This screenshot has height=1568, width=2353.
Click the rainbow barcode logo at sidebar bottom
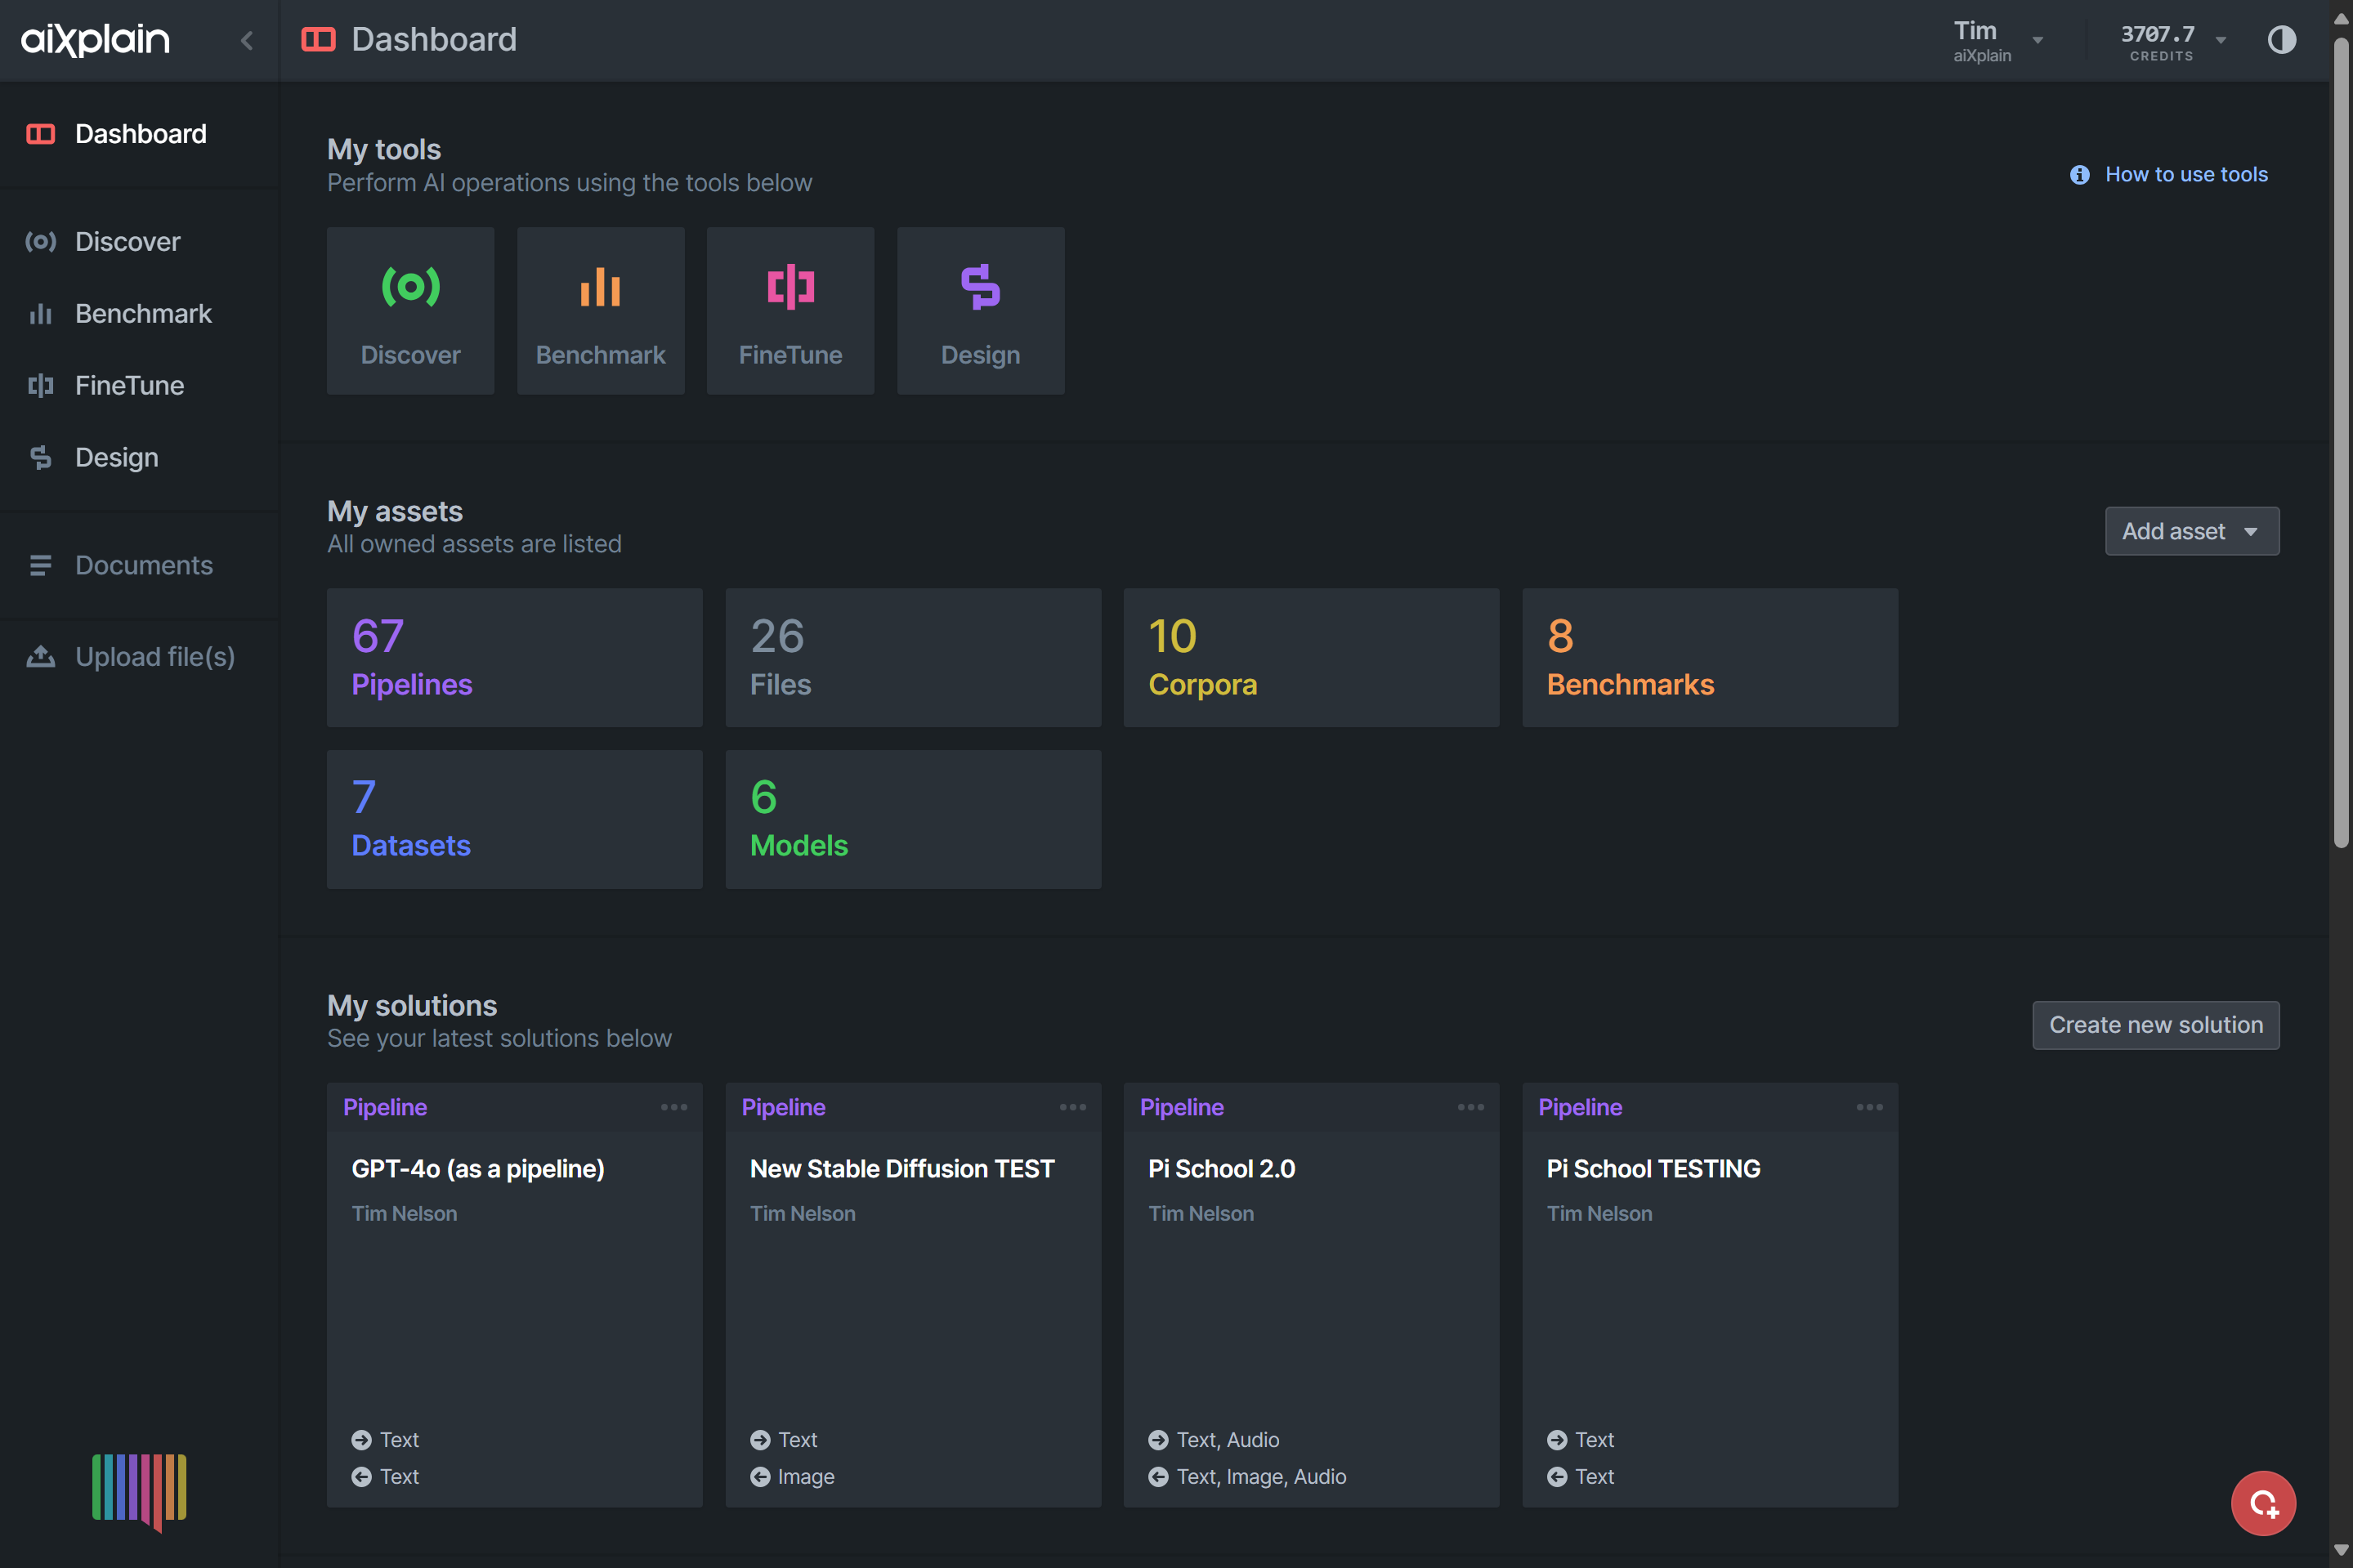(x=139, y=1492)
